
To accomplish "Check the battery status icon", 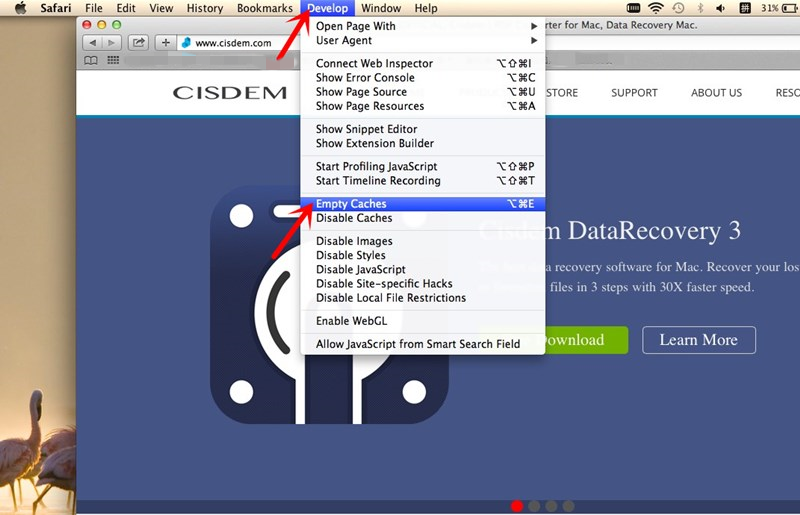I will (x=790, y=8).
